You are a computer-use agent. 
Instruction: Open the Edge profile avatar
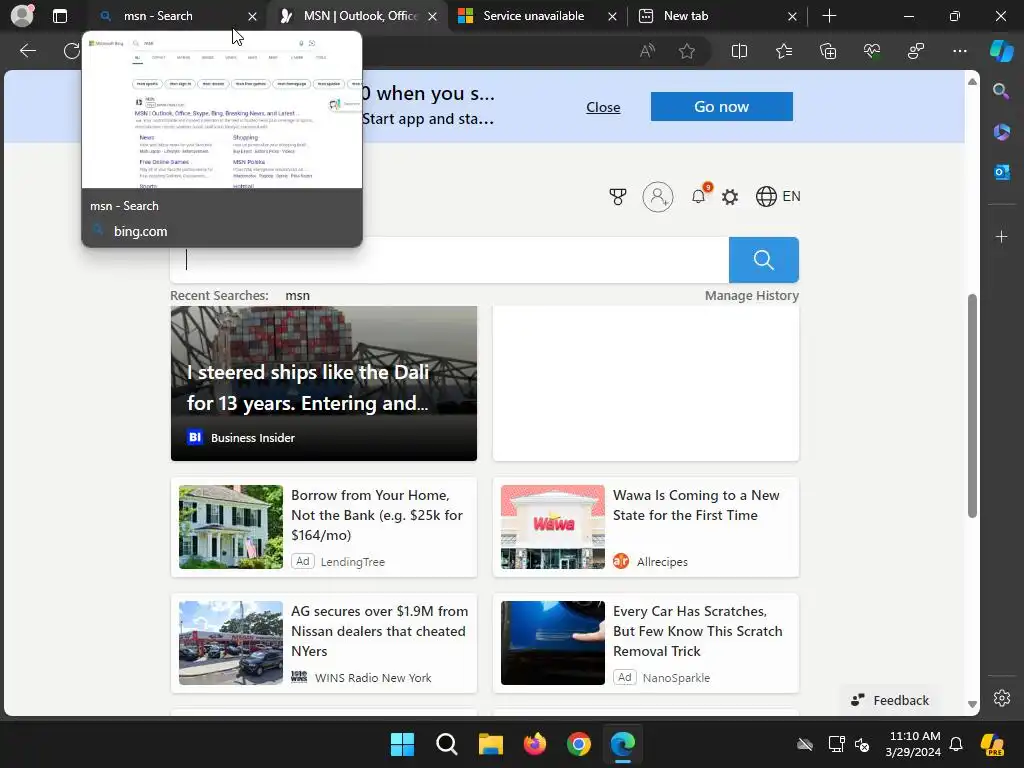[x=23, y=16]
